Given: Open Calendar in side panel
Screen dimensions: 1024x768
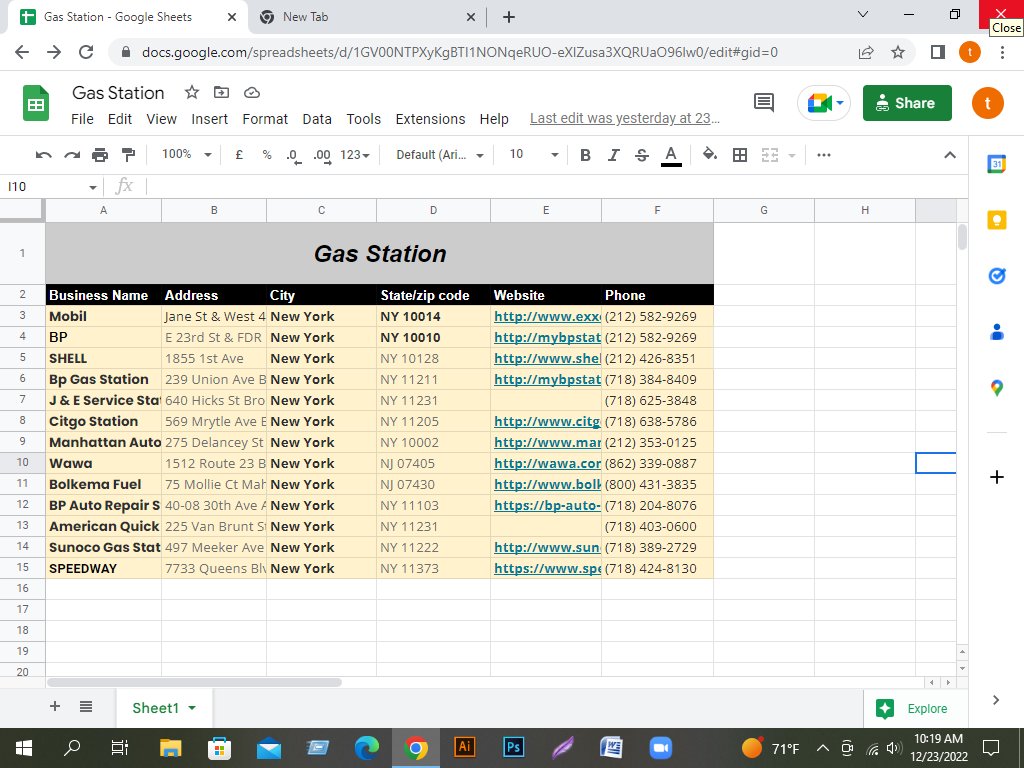Looking at the screenshot, I should (x=997, y=164).
